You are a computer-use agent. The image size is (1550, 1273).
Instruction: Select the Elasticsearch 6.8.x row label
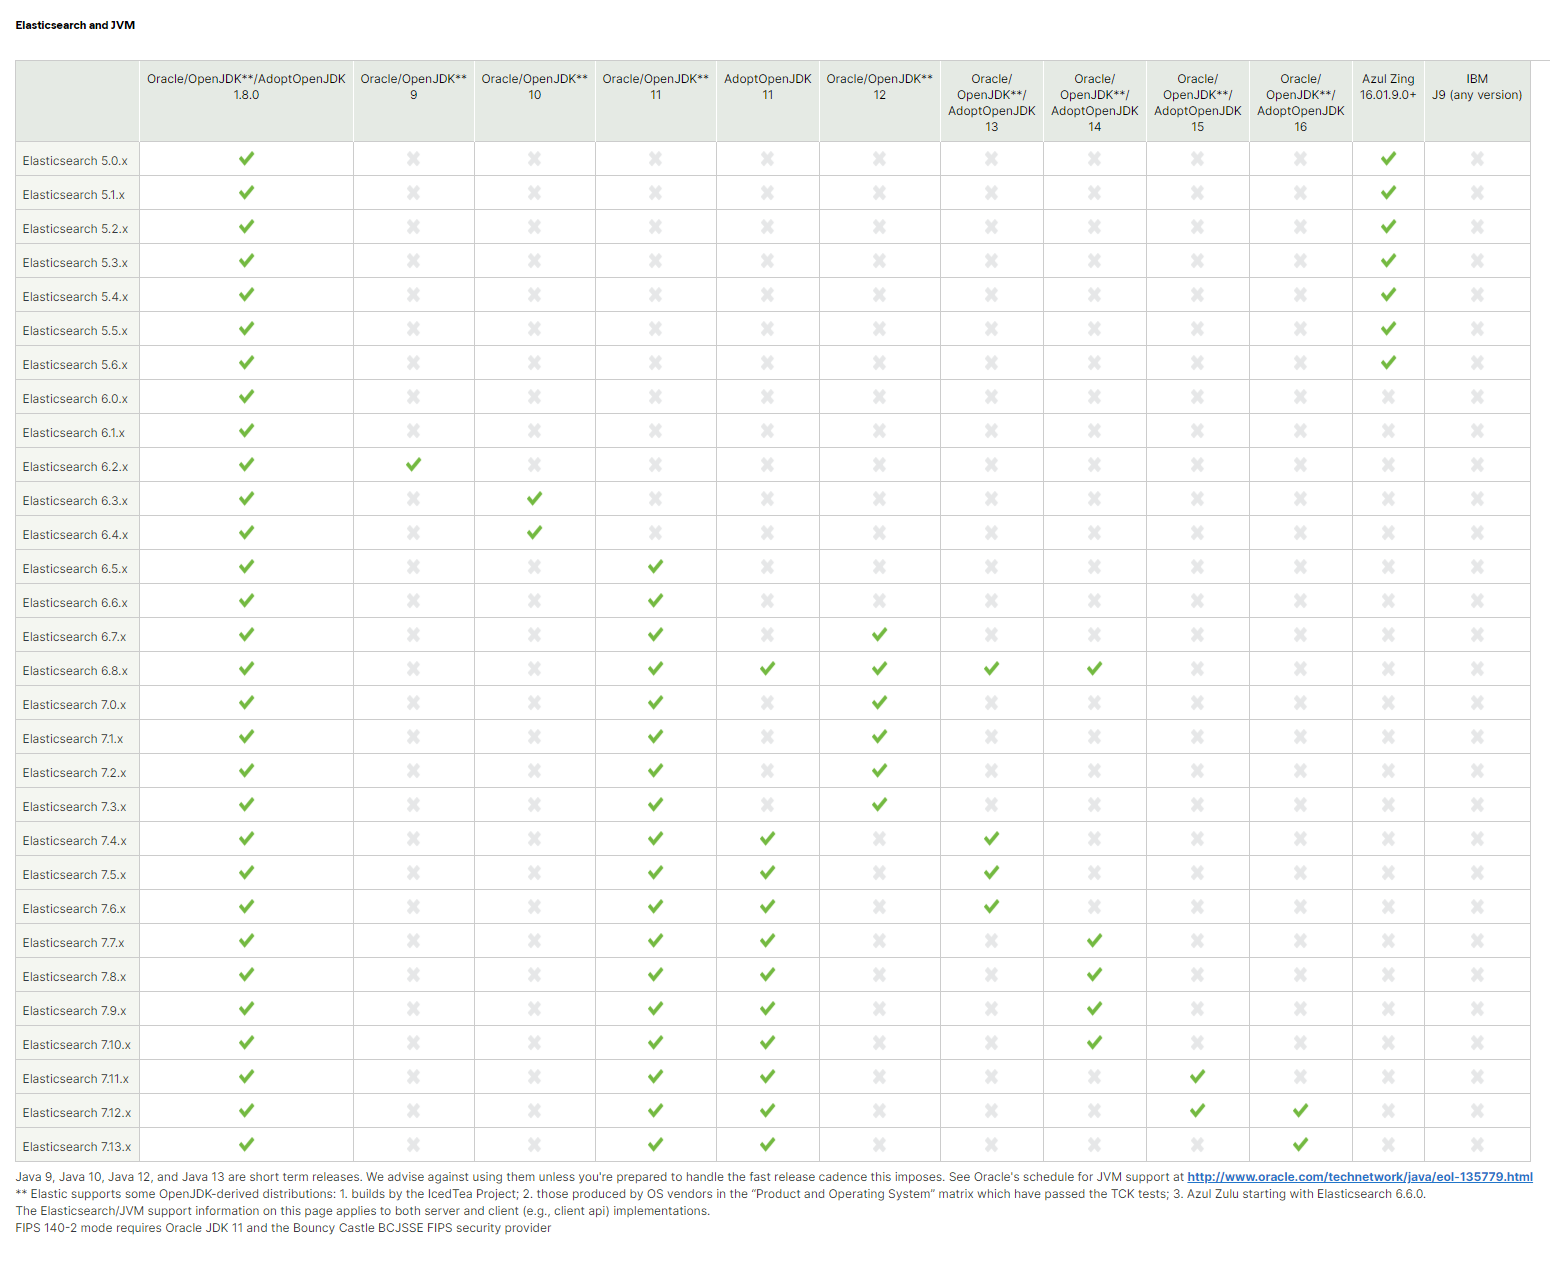[x=75, y=671]
